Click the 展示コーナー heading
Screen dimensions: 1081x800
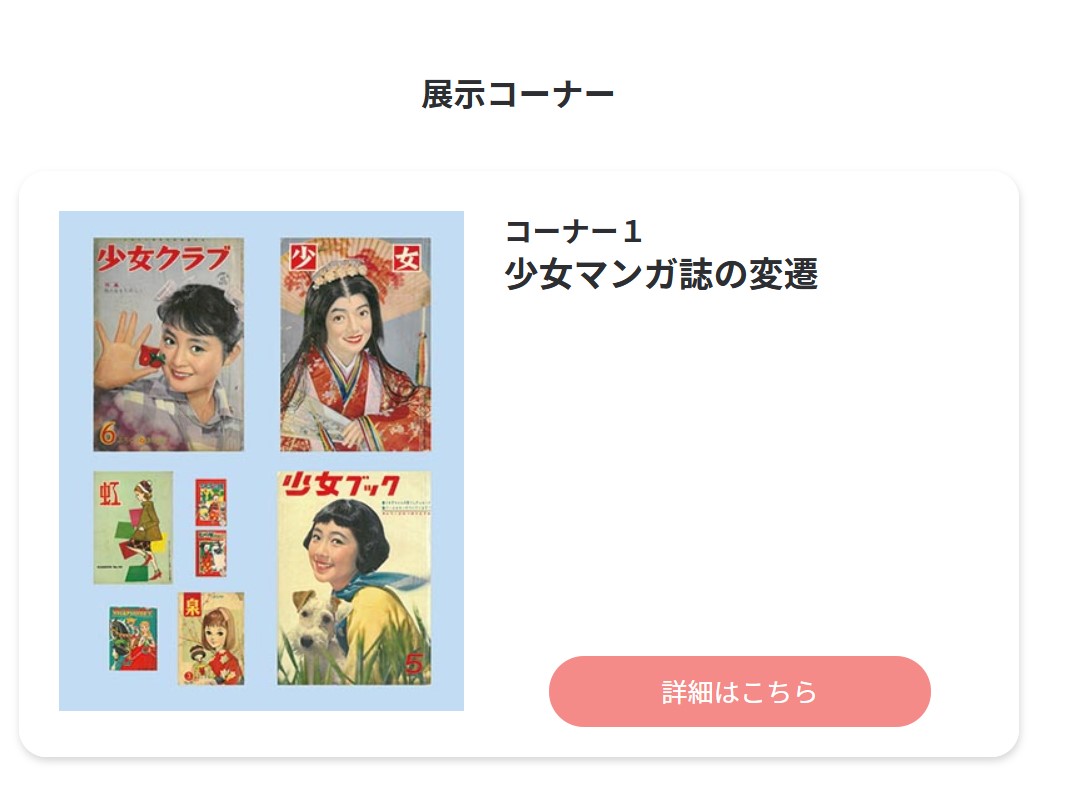pos(517,94)
